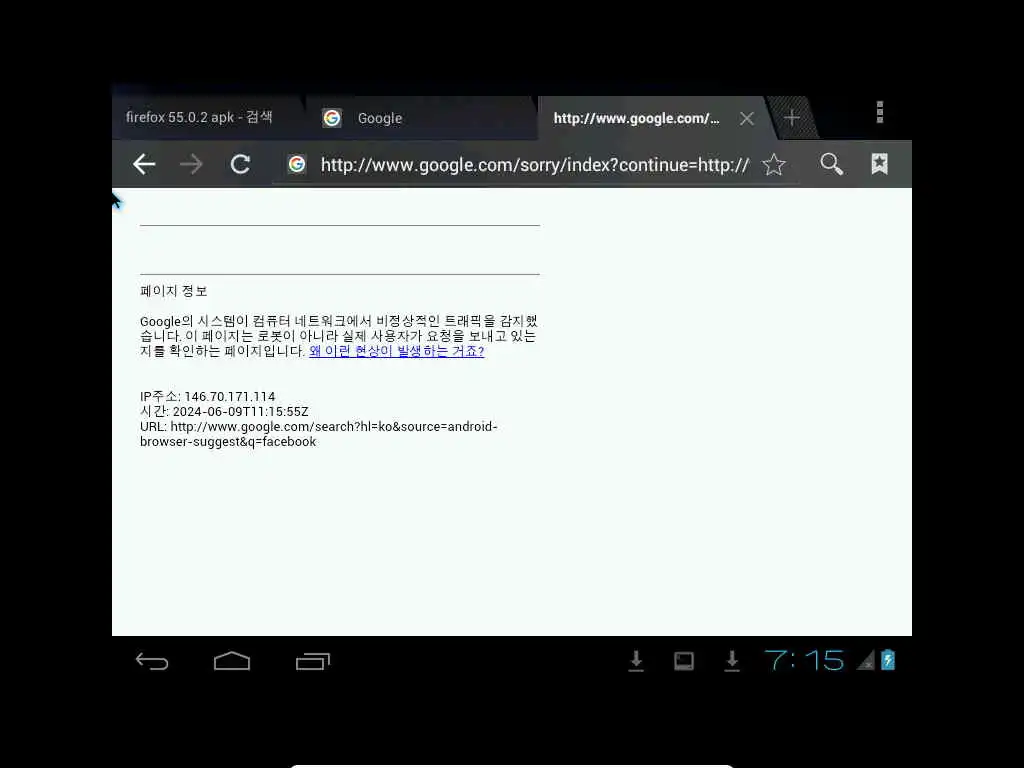The width and height of the screenshot is (1024, 768).
Task: Click the Google favicon in the address bar
Action: click(297, 164)
